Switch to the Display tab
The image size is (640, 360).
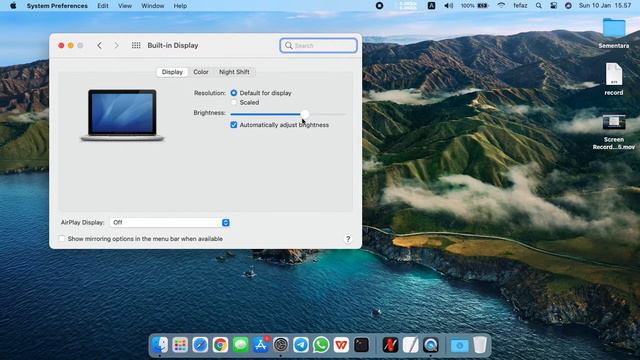[172, 72]
